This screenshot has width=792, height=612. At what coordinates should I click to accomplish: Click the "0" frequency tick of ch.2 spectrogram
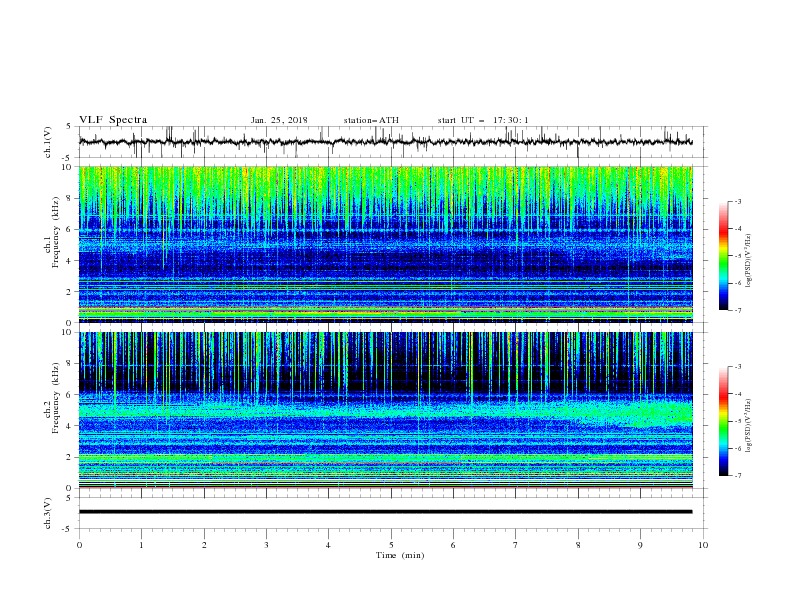pos(71,488)
